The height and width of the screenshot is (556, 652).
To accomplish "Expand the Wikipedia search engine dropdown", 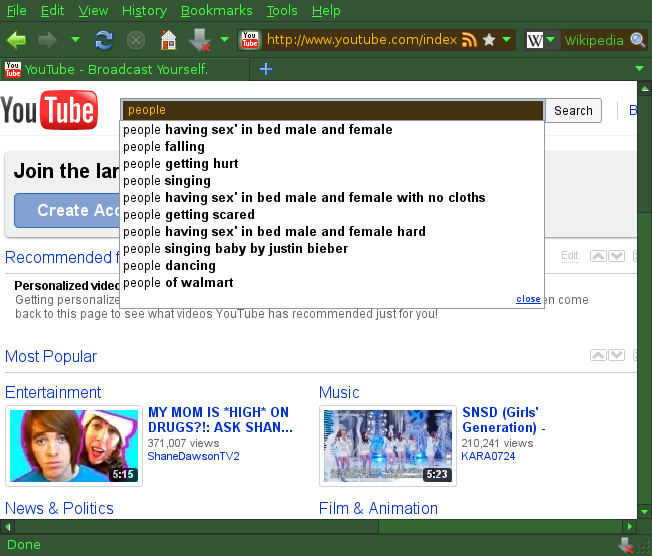I will point(551,40).
